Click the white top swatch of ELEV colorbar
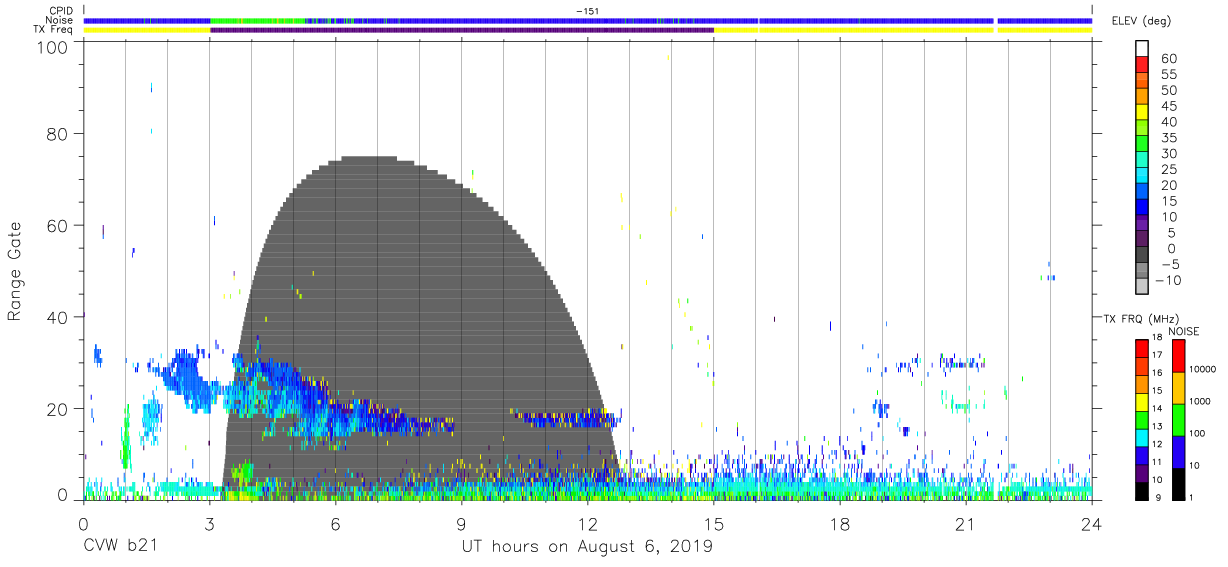Viewport: 1228px width, 567px height. [x=1141, y=50]
